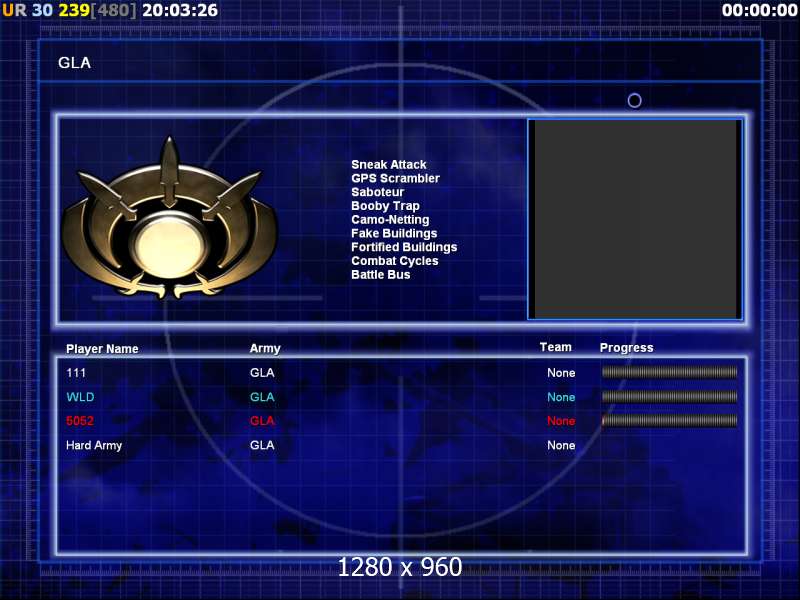This screenshot has width=800, height=600.
Task: Click the progress bar for player 5052
Action: (669, 420)
